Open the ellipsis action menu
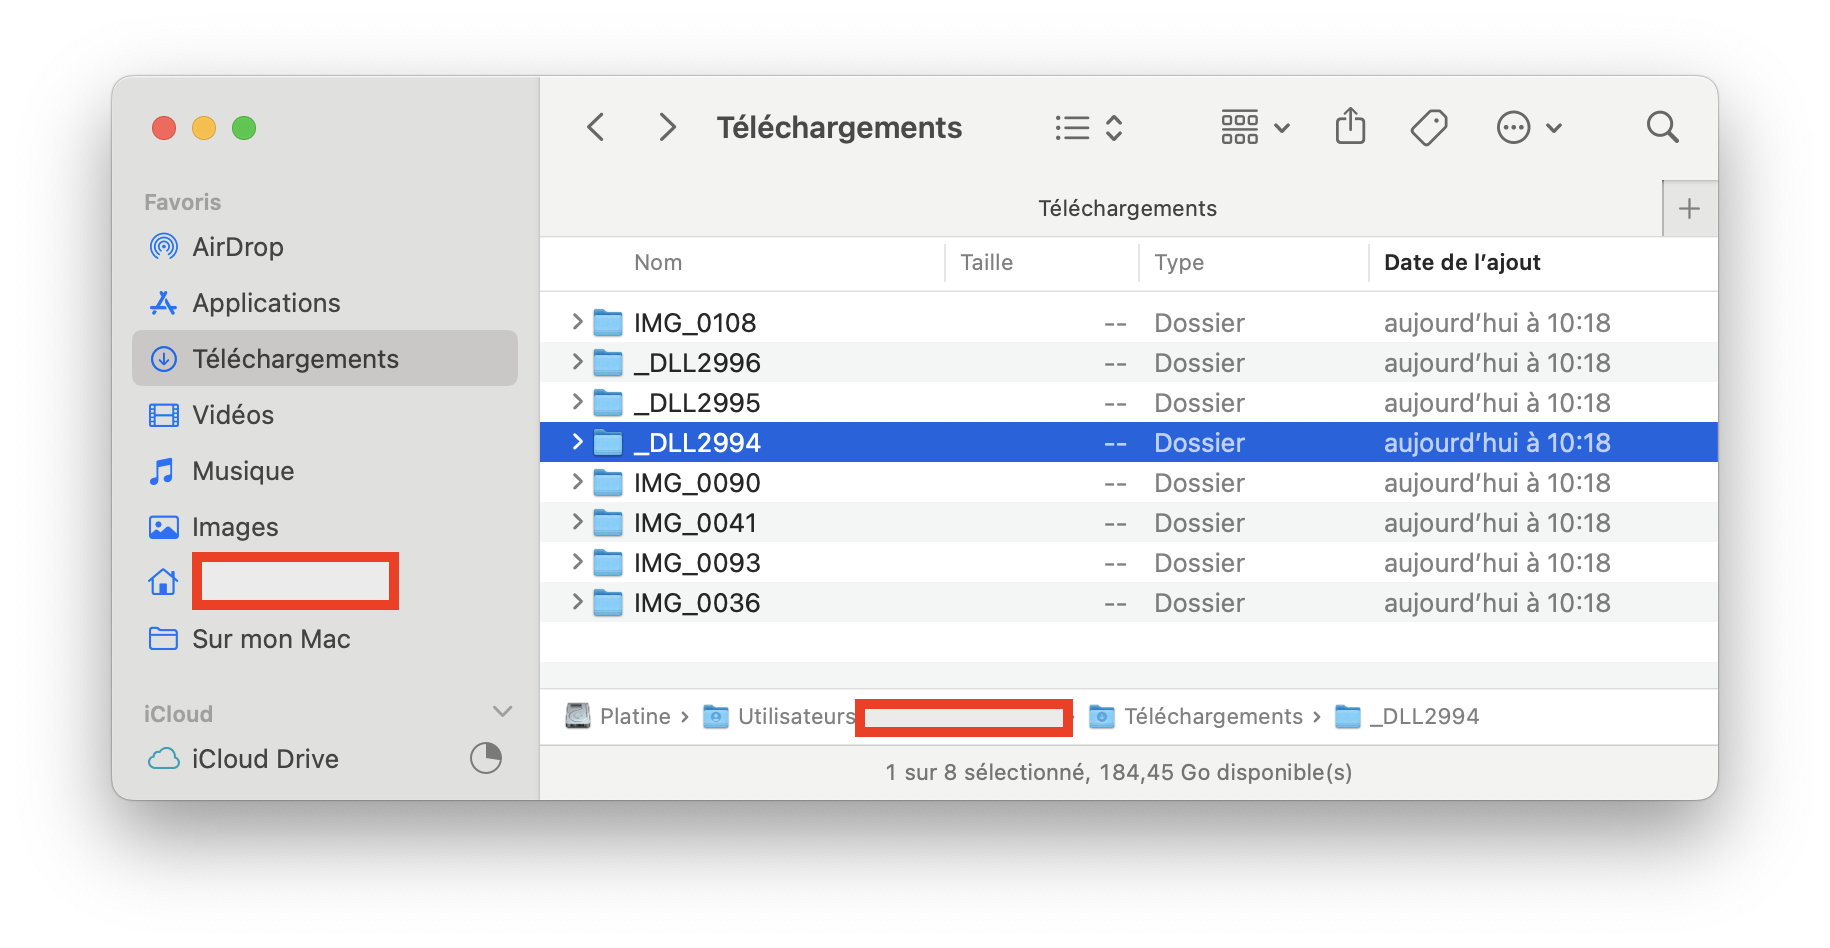 tap(1528, 127)
